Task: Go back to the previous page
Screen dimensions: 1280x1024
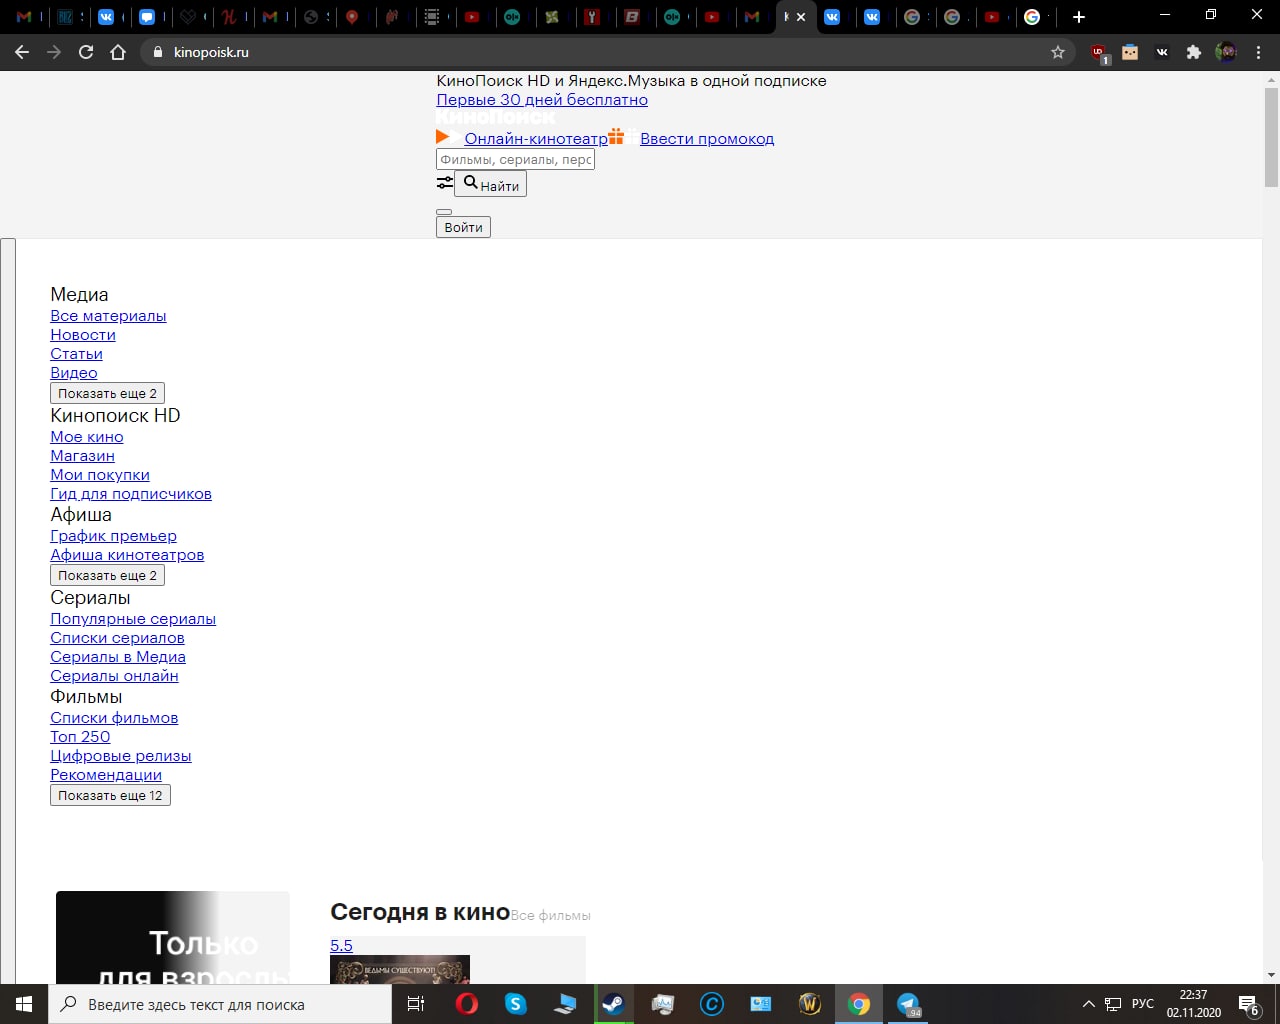Action: pos(22,52)
